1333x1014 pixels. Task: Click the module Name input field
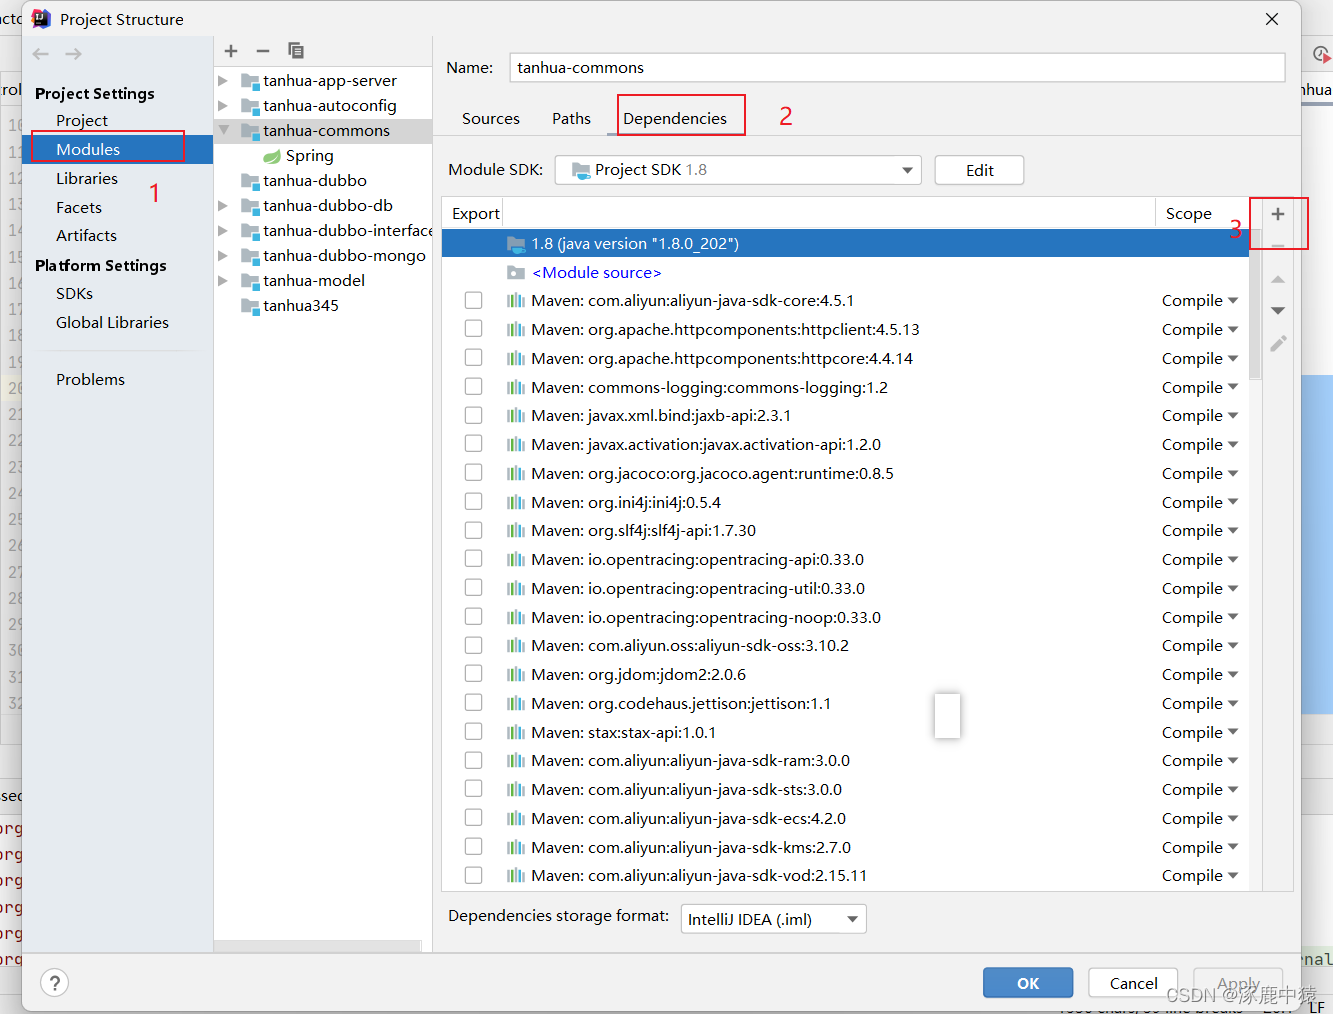tap(897, 67)
